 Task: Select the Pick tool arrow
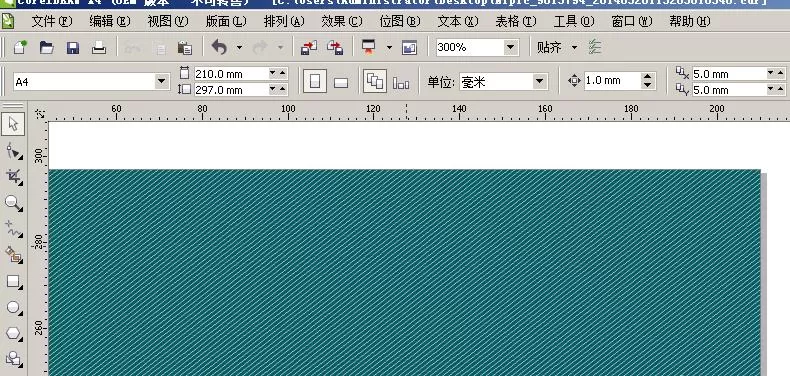[13, 123]
